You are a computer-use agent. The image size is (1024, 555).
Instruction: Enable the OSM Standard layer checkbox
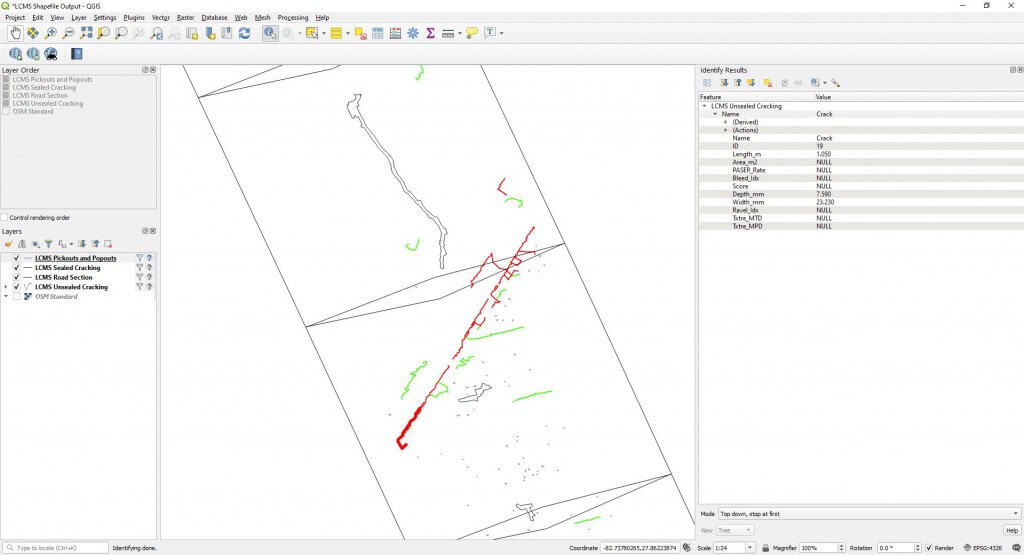click(x=16, y=296)
